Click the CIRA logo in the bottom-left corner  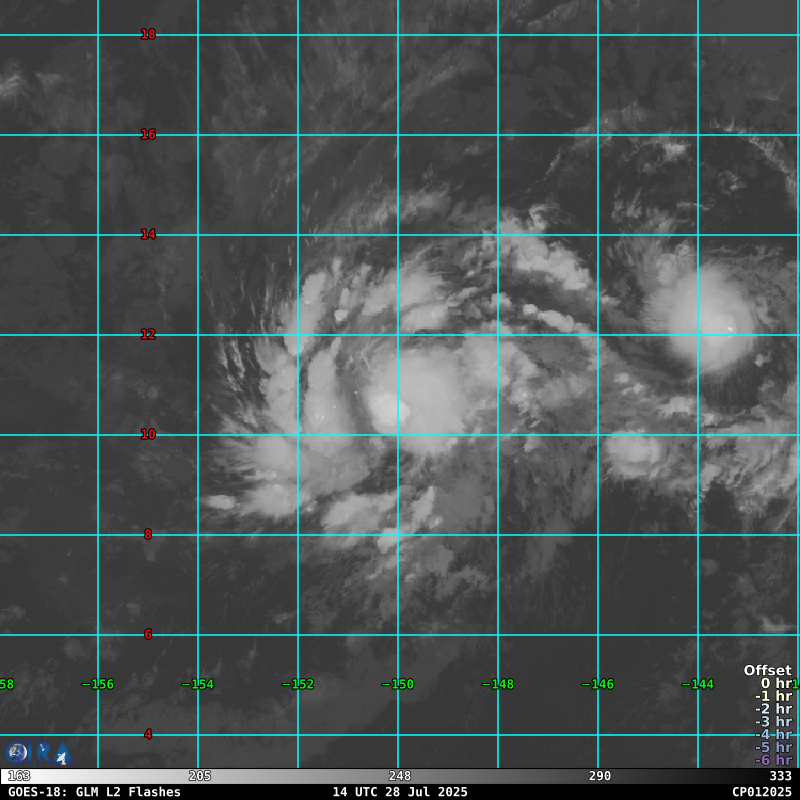pos(39,753)
